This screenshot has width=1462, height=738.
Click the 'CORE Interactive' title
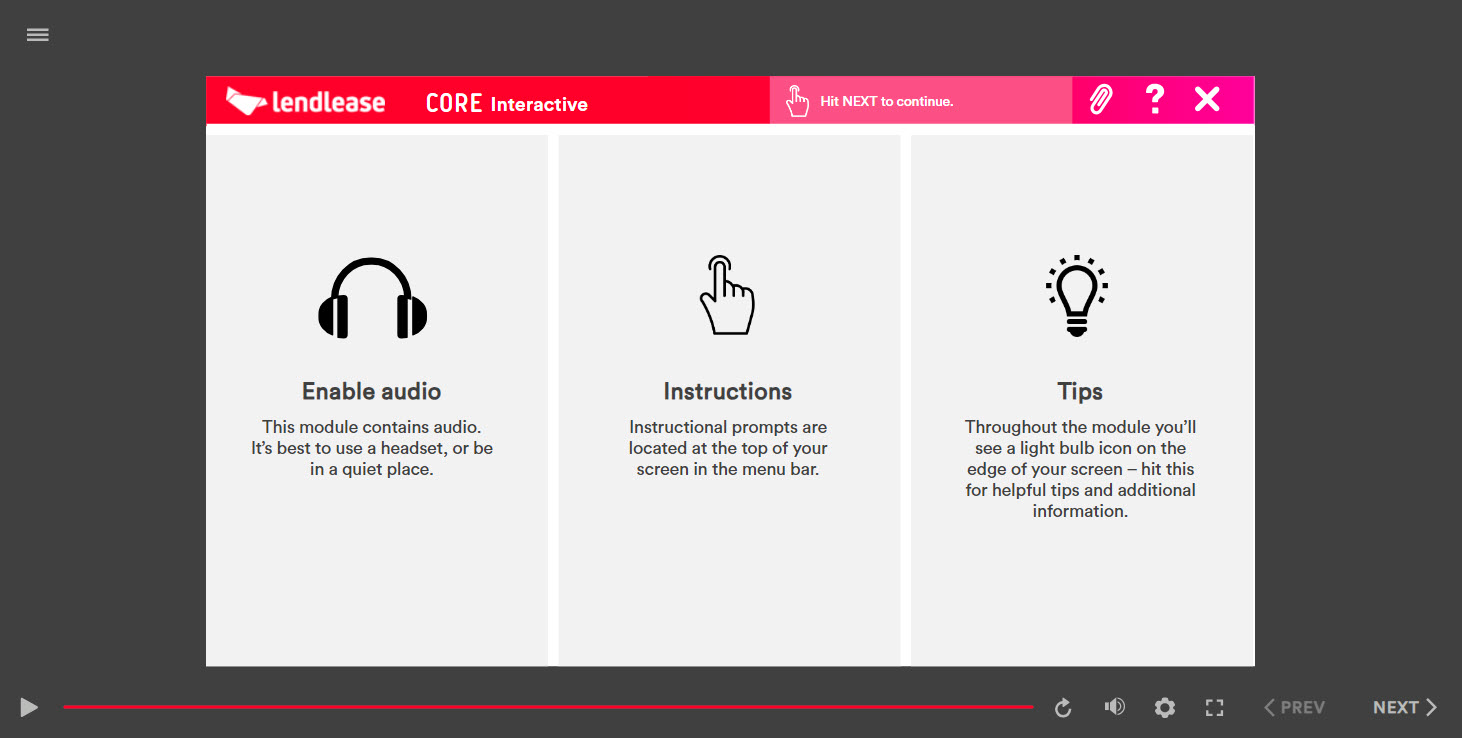coord(507,103)
